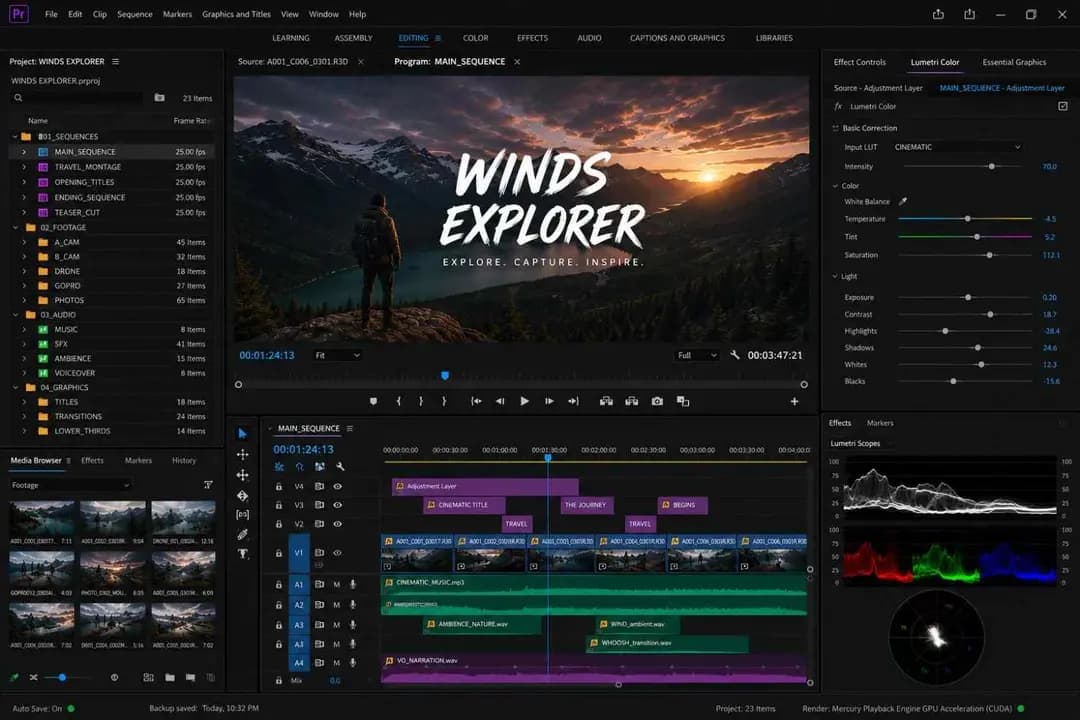The image size is (1080, 720).
Task: Open the Input LUT CINEMATIC dropdown
Action: pyautogui.click(x=957, y=147)
